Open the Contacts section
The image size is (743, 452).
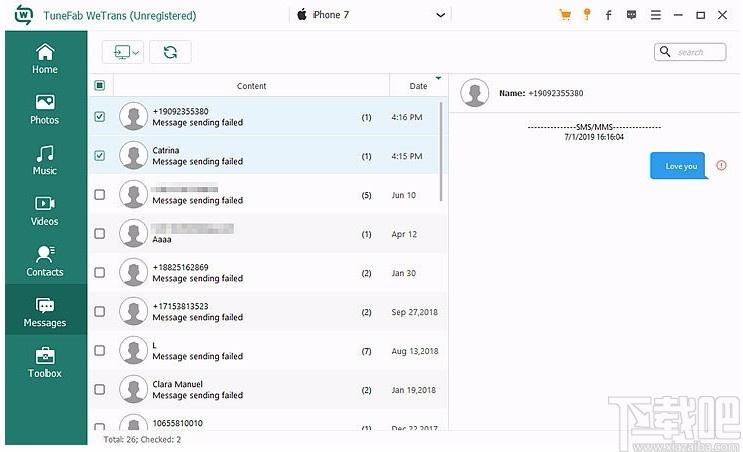pos(45,262)
